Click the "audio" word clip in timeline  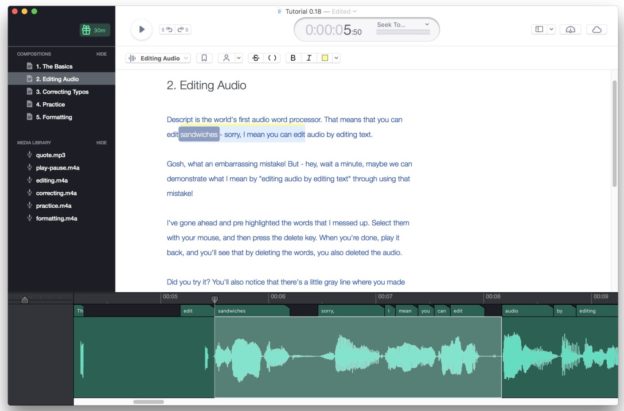coord(527,311)
